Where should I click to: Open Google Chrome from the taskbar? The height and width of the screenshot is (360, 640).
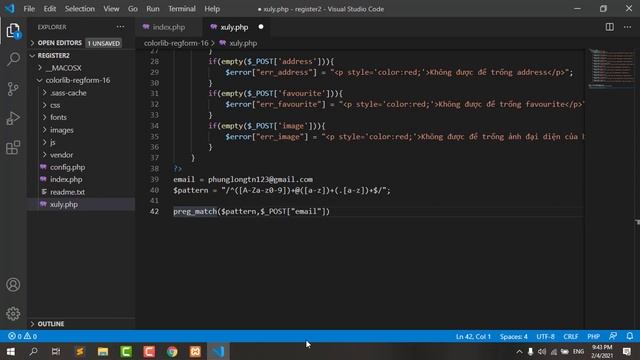(x=172, y=351)
